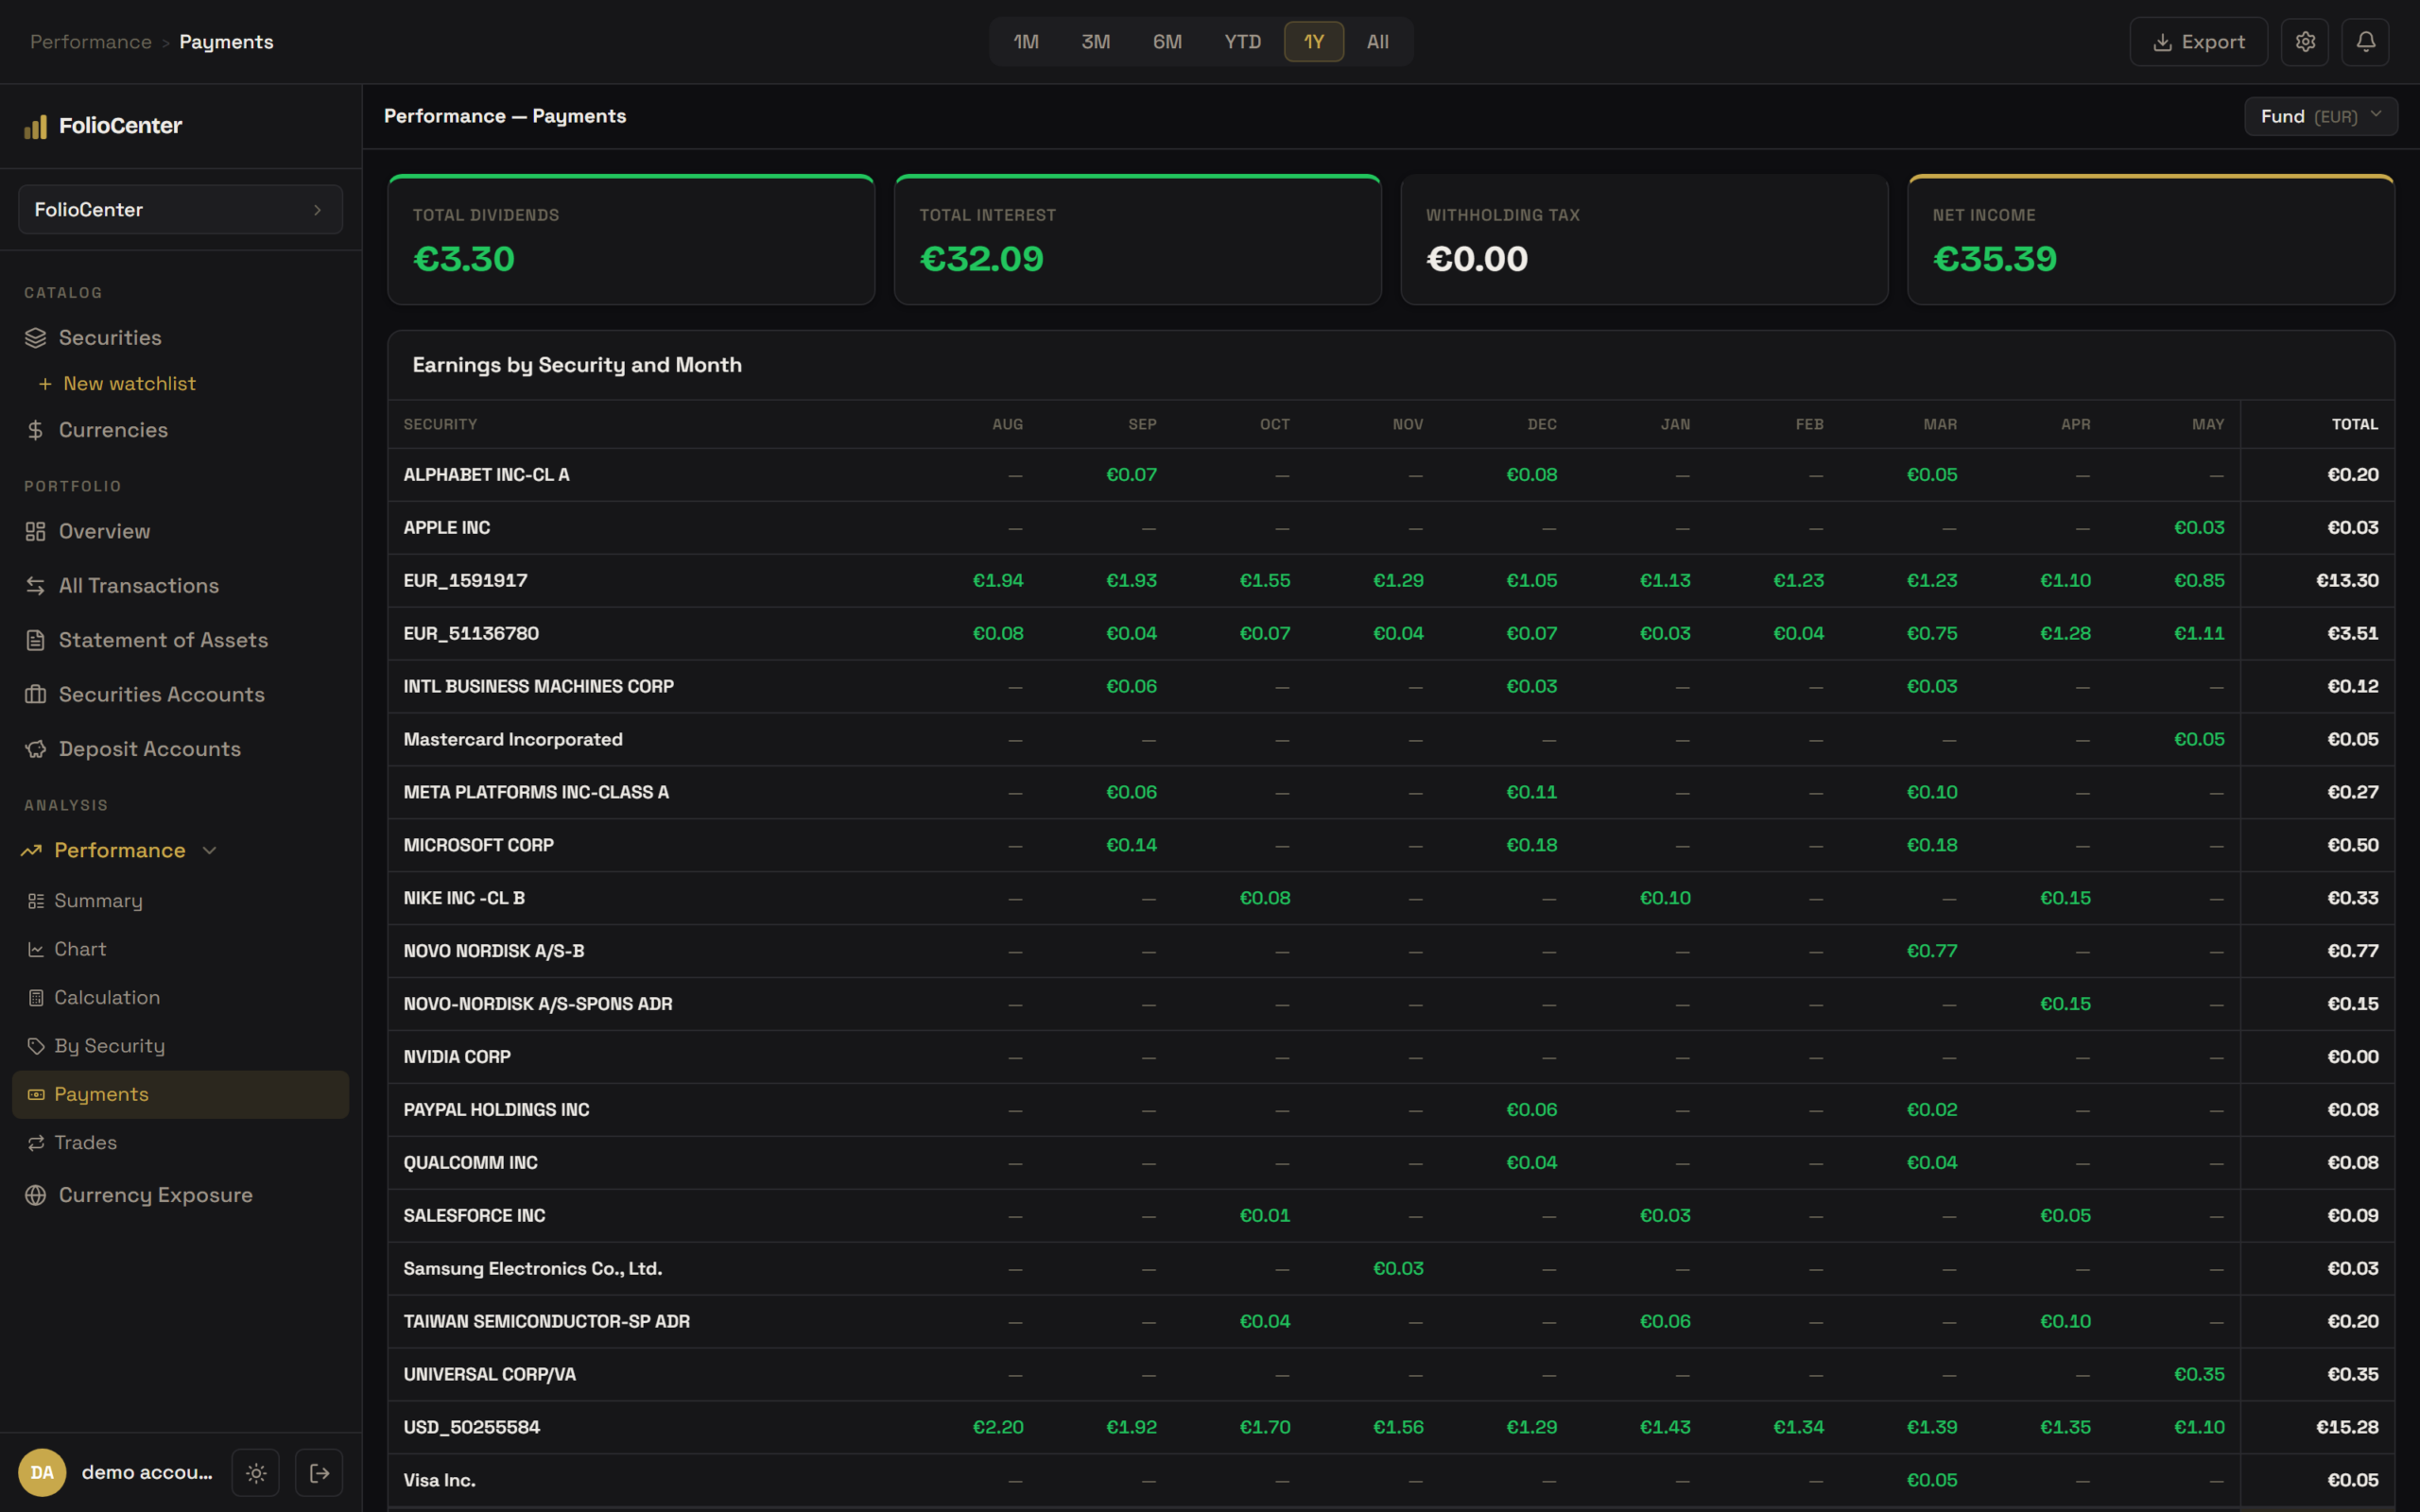Open the Performance Summary subpage
Image resolution: width=2420 pixels, height=1512 pixels.
pyautogui.click(x=98, y=901)
